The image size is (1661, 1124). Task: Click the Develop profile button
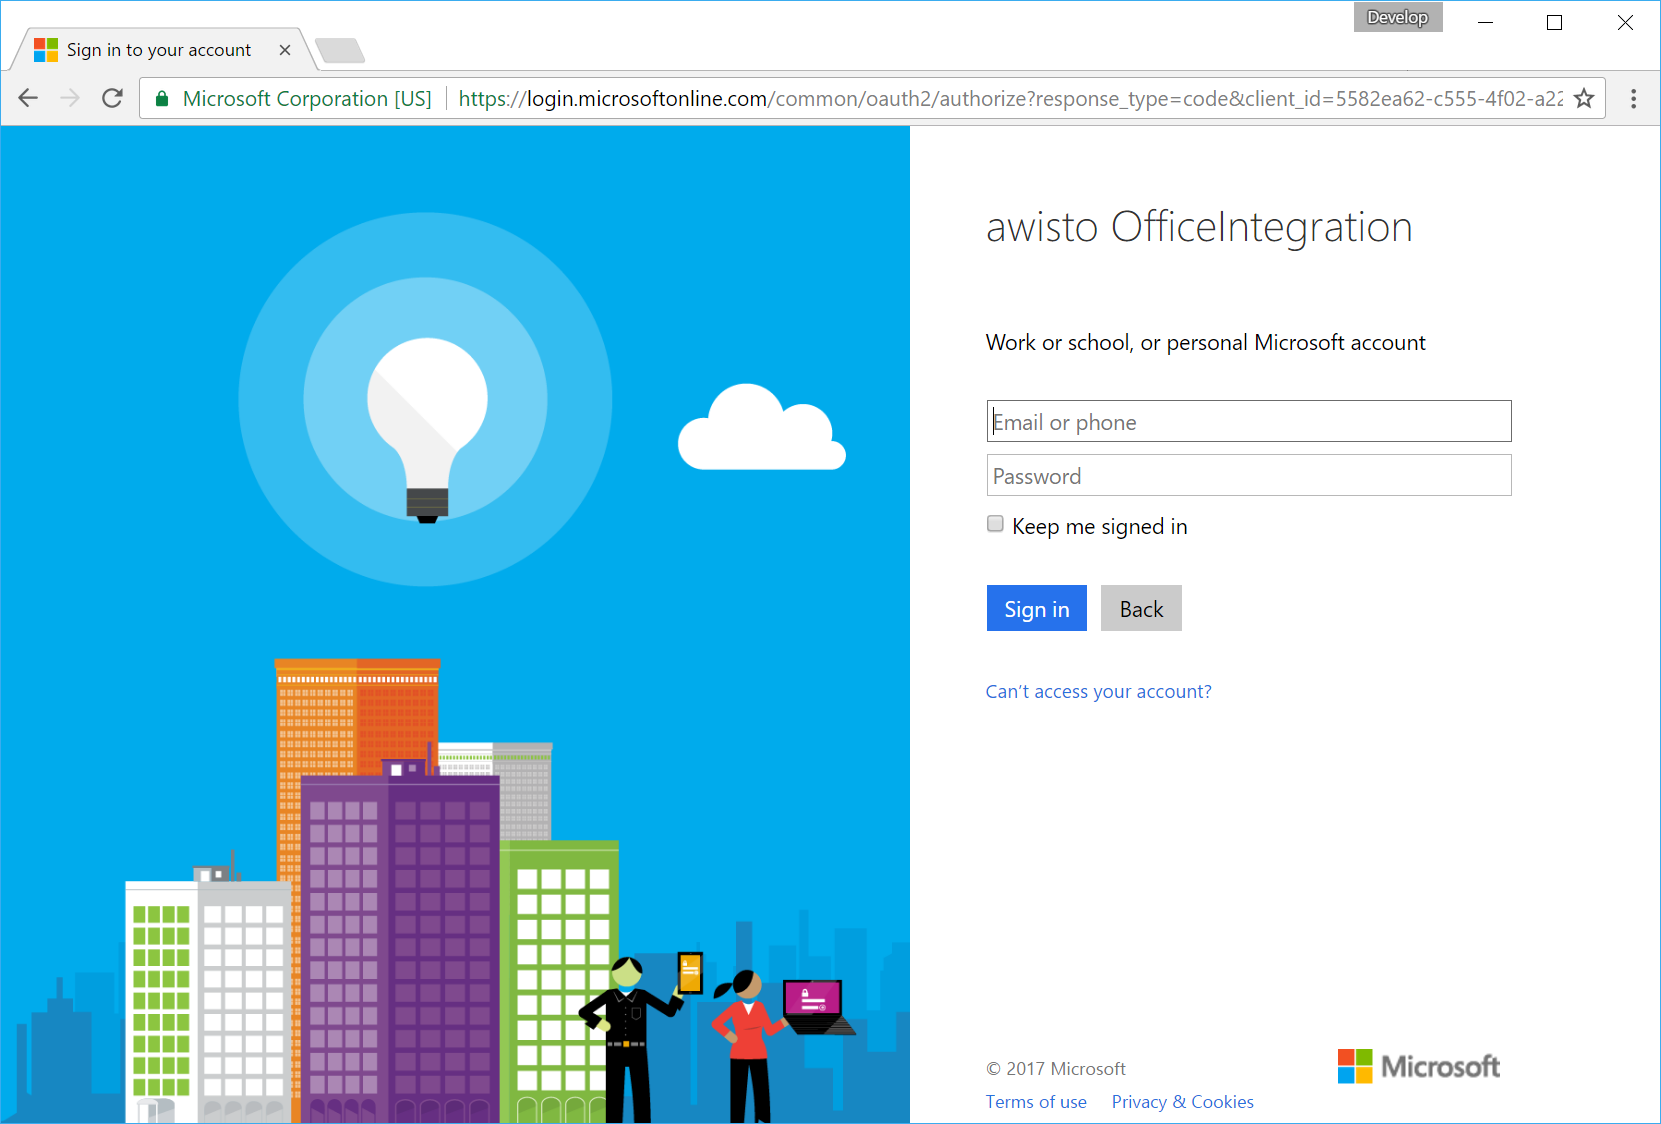click(x=1397, y=17)
